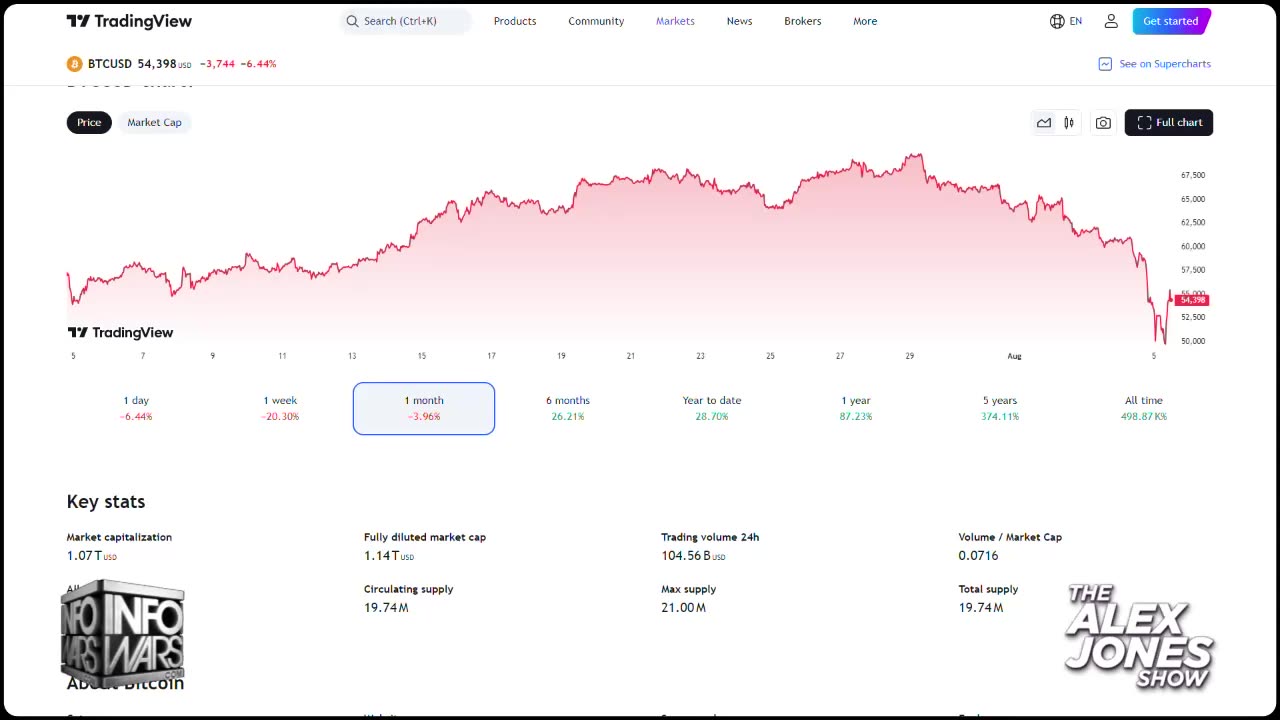Click the search magnifier icon
This screenshot has width=1280, height=720.
coord(352,21)
